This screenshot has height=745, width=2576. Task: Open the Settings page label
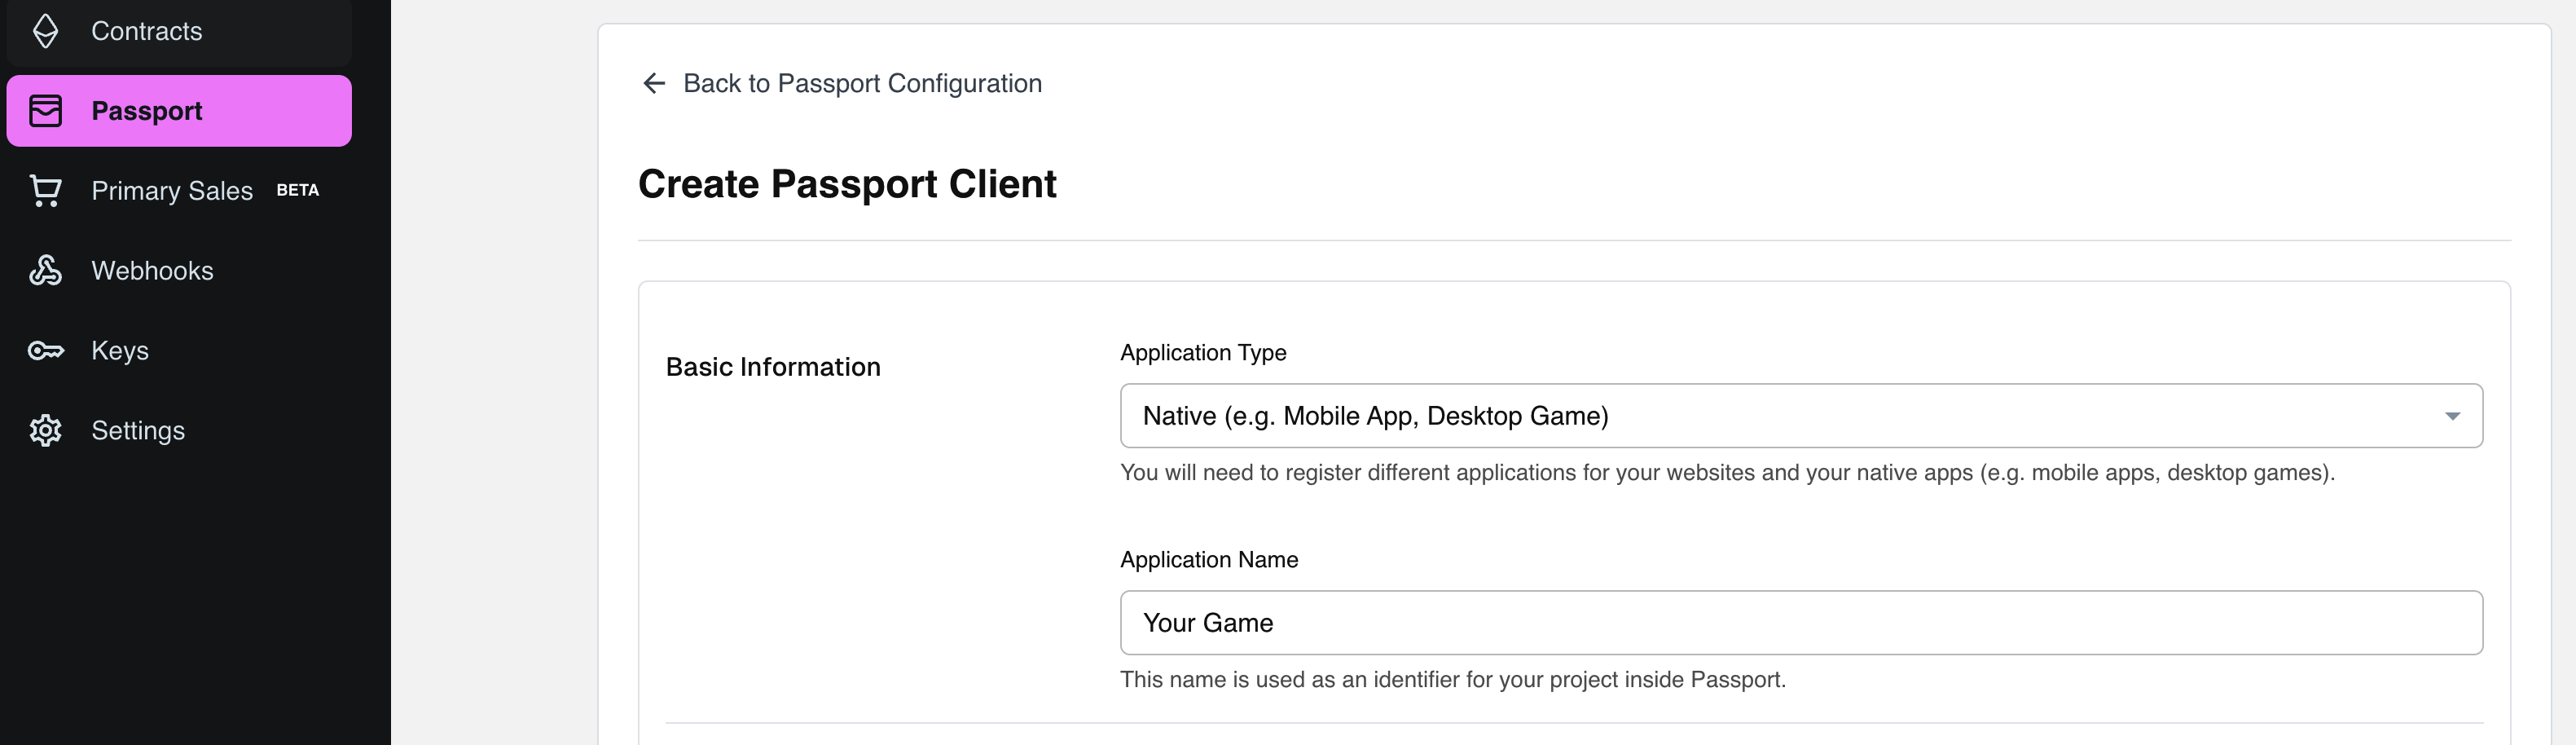(x=138, y=431)
